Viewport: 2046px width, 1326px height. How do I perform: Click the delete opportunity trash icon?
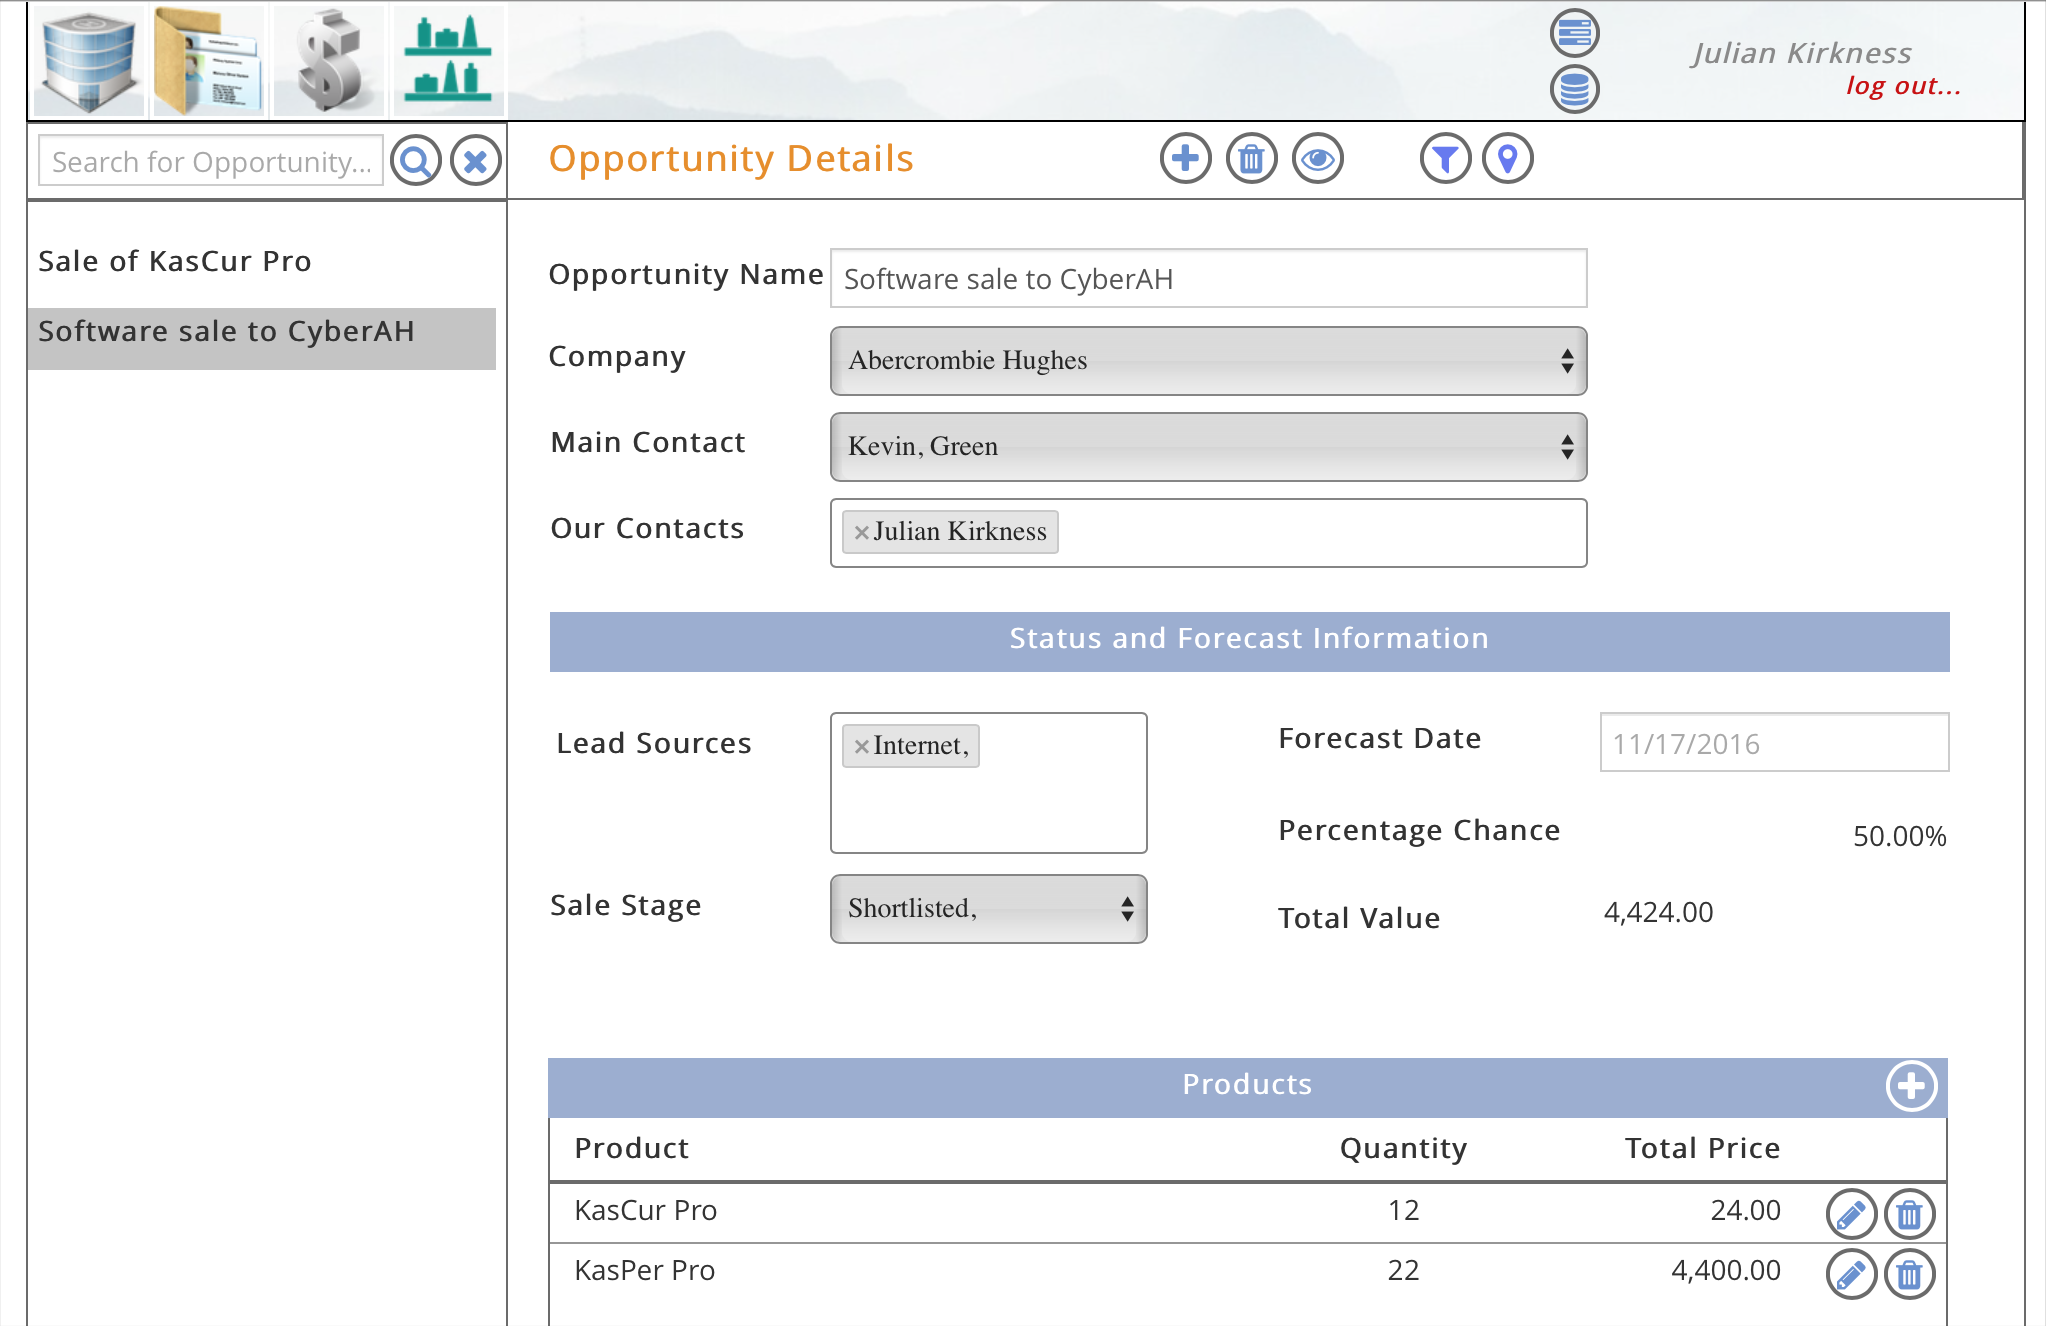point(1251,159)
